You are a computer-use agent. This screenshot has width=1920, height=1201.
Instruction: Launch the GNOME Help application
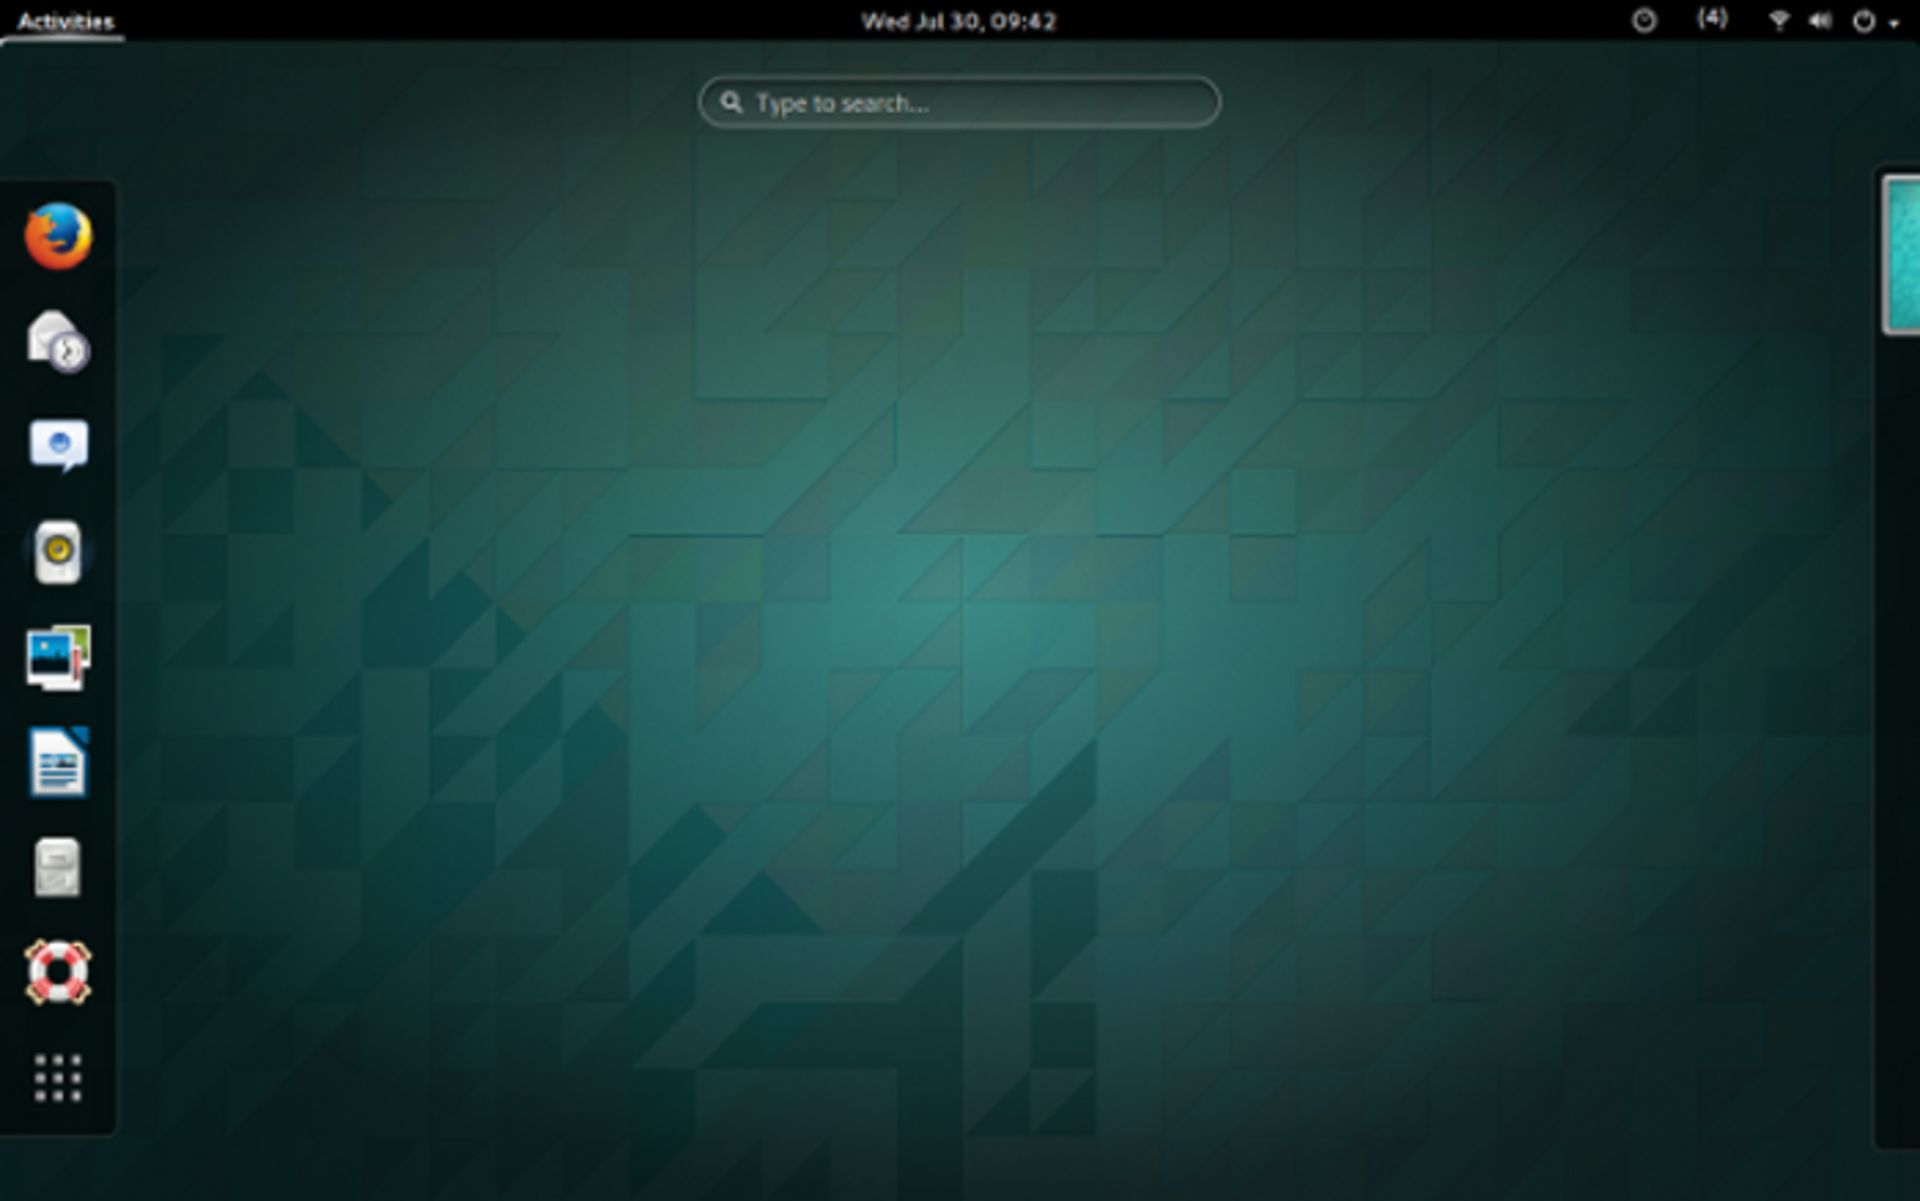coord(60,972)
